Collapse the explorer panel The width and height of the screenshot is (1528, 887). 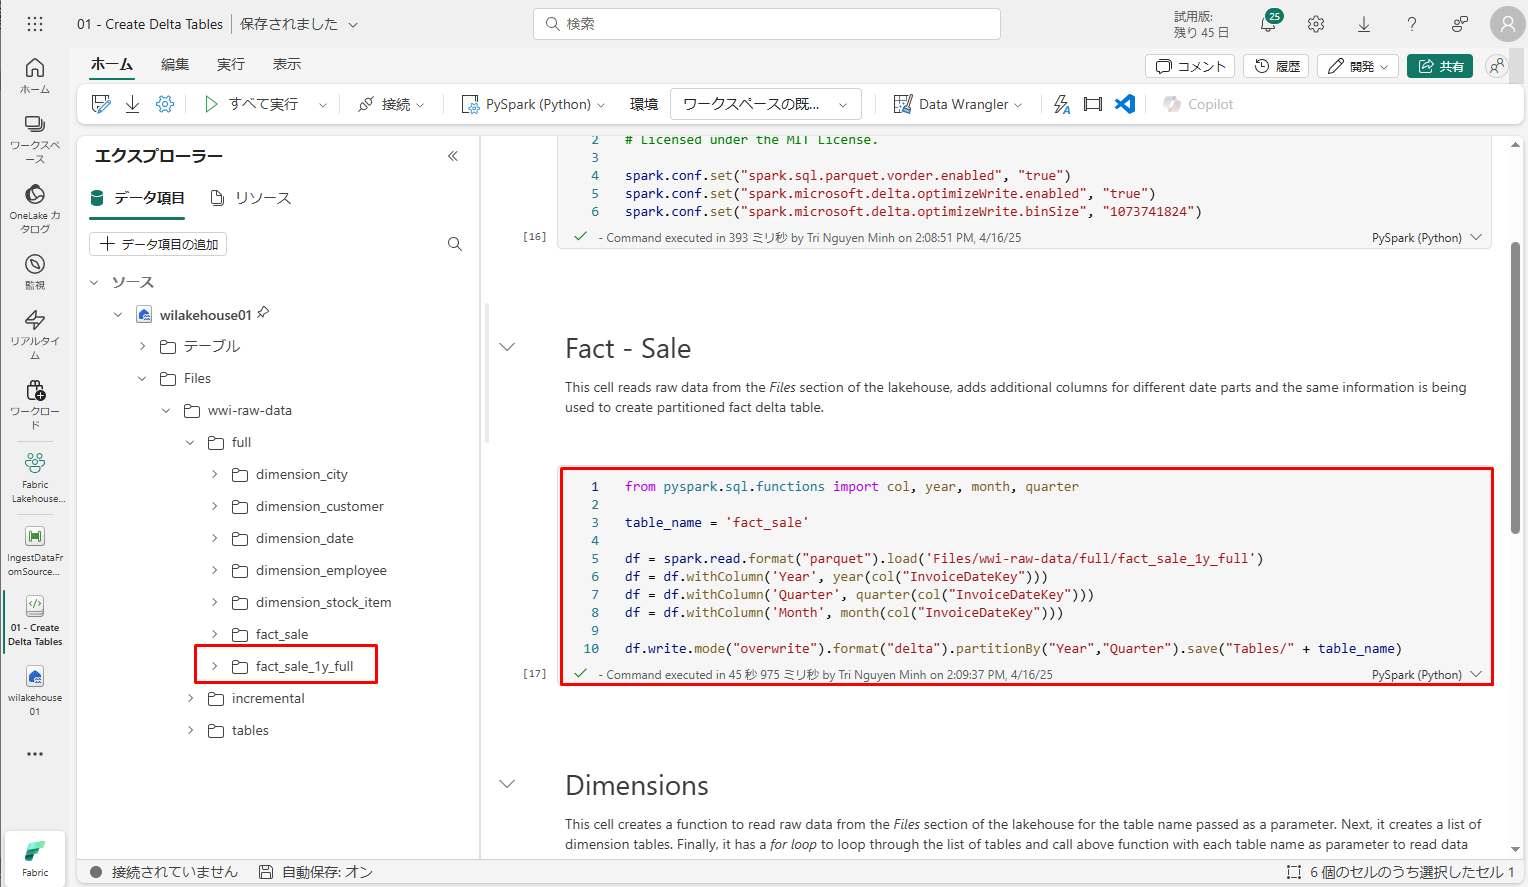point(453,156)
